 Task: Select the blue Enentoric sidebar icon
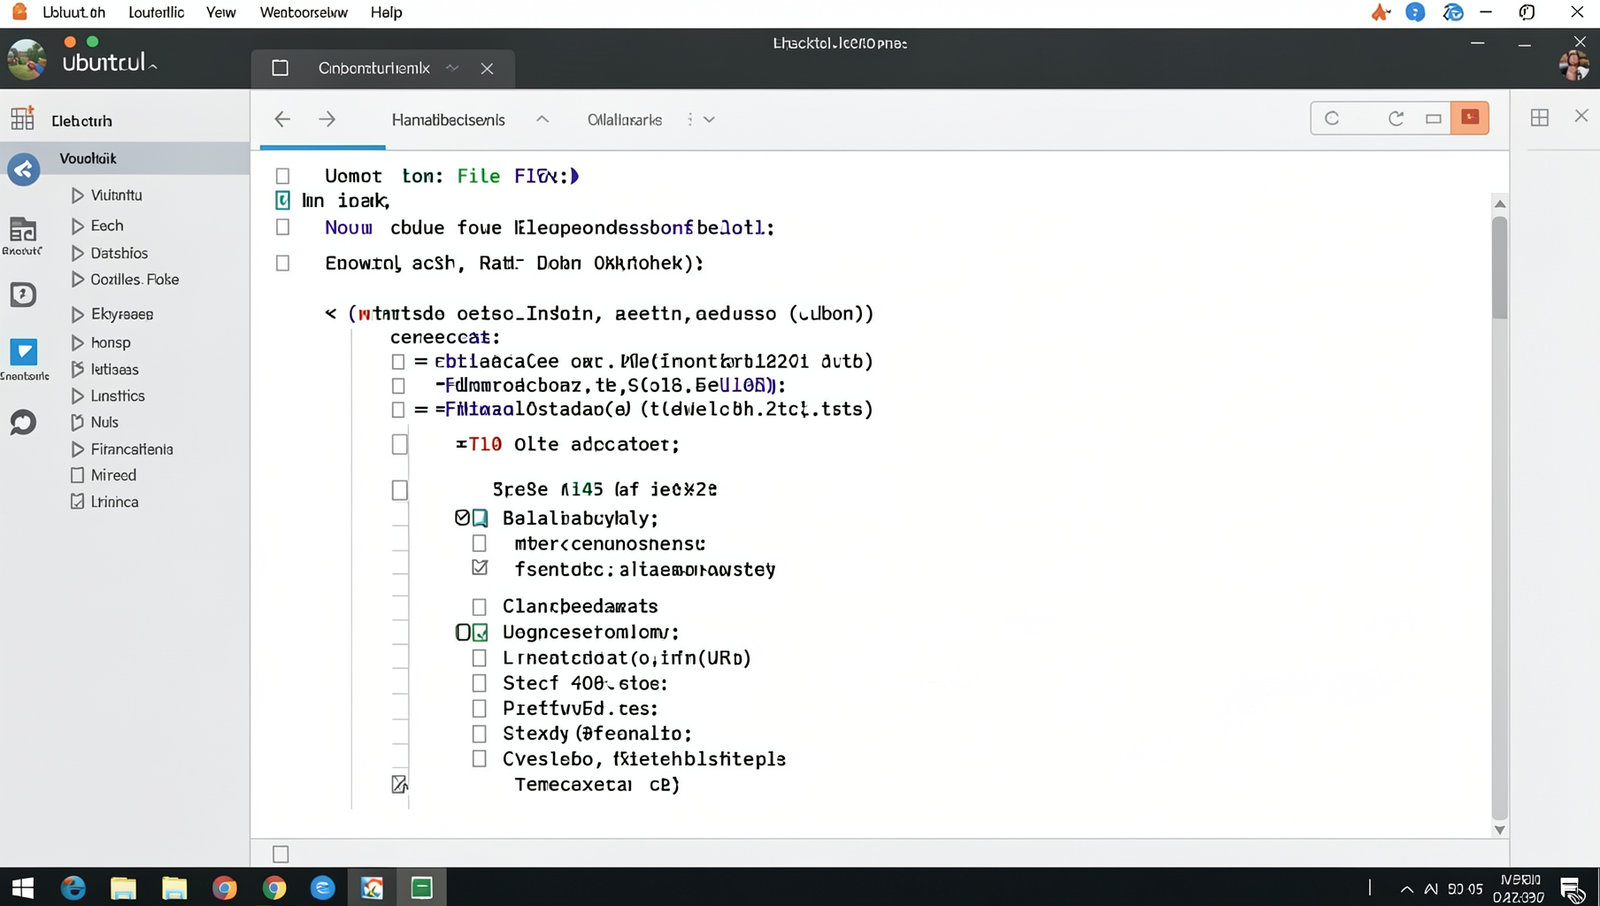point(23,352)
